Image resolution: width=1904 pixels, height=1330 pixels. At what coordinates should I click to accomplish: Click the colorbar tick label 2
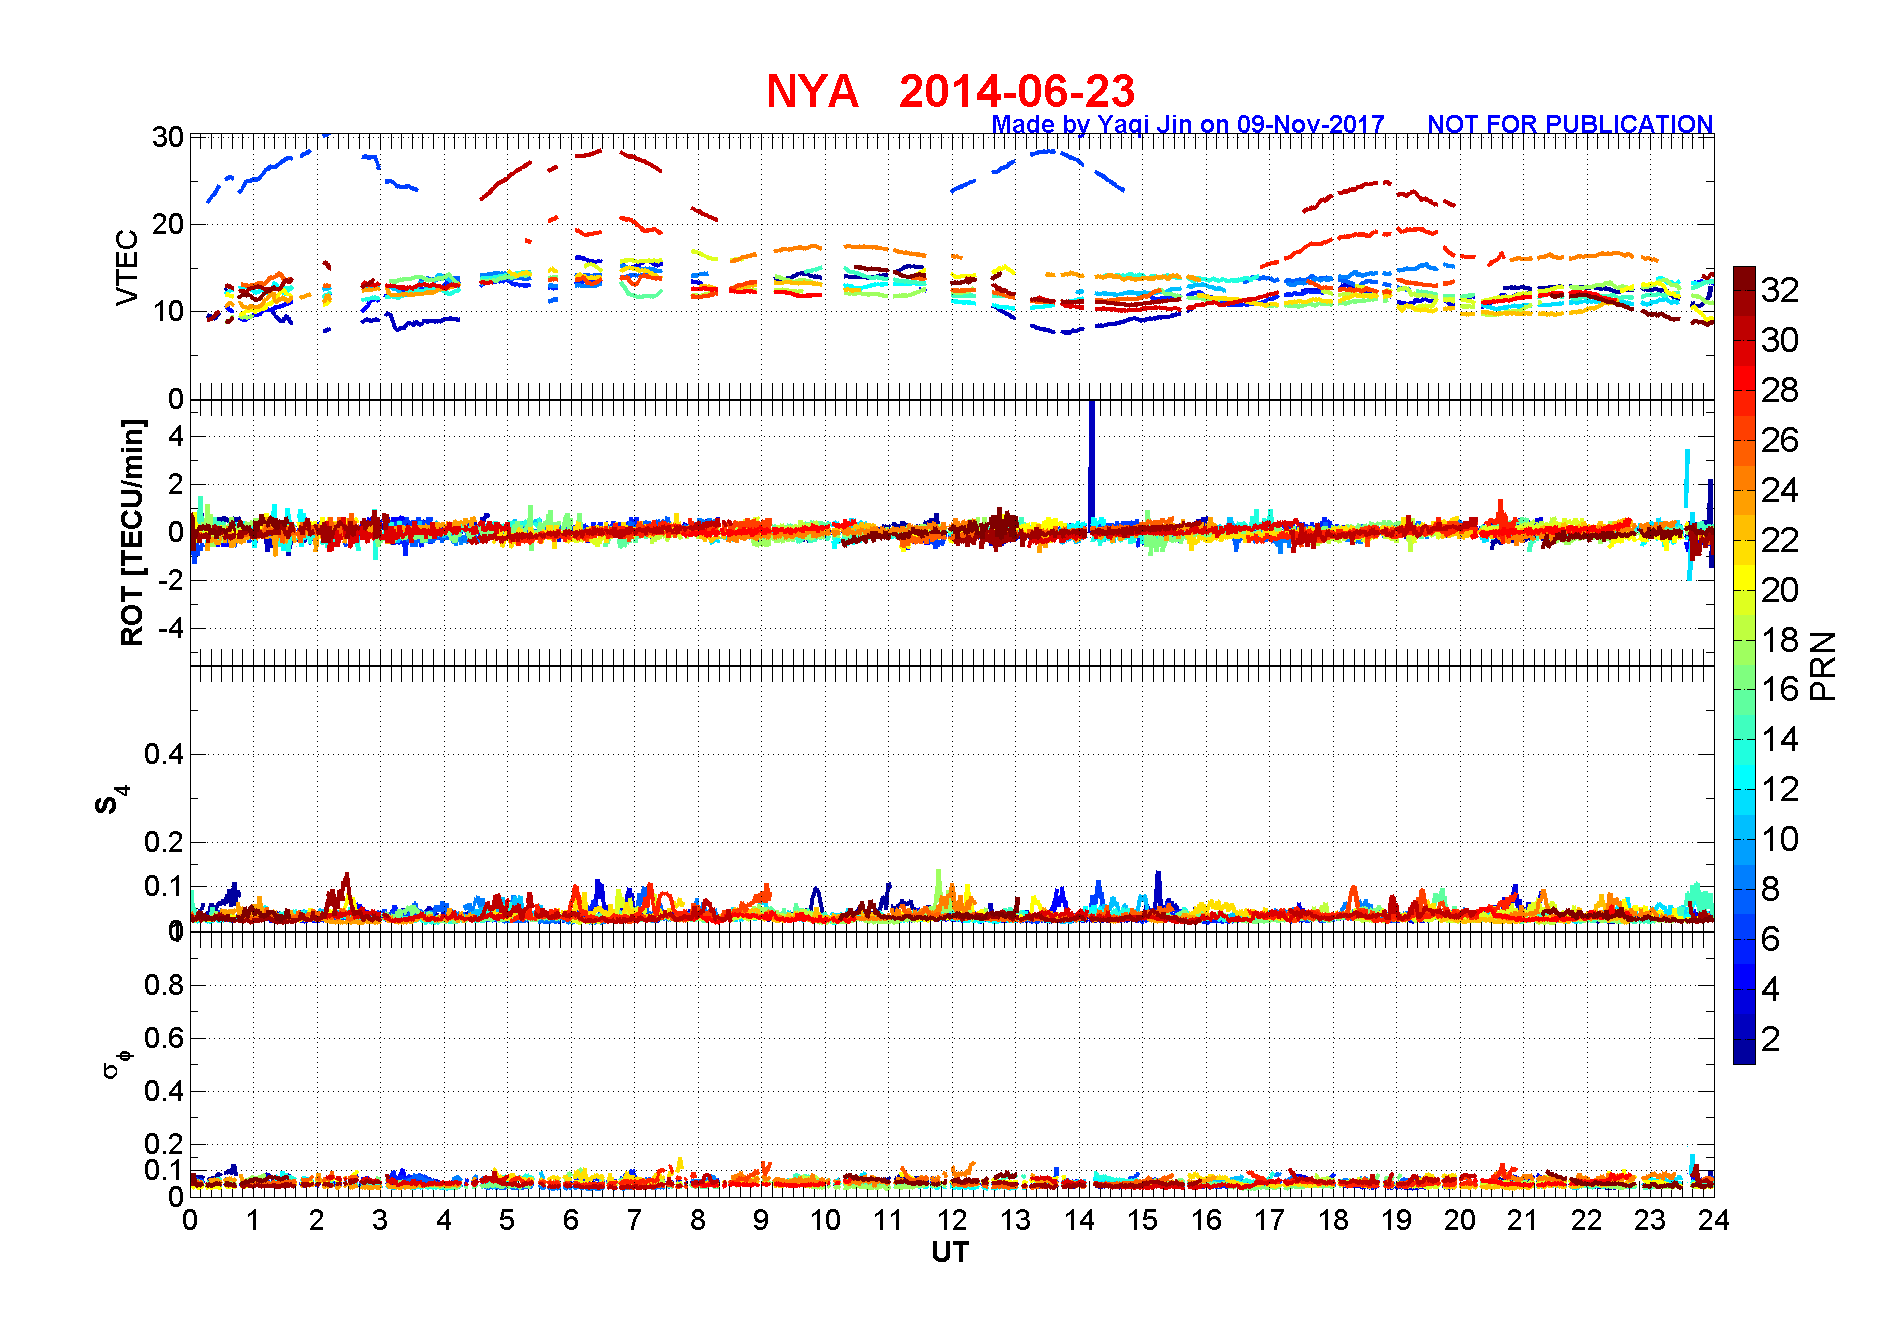tap(1770, 1040)
